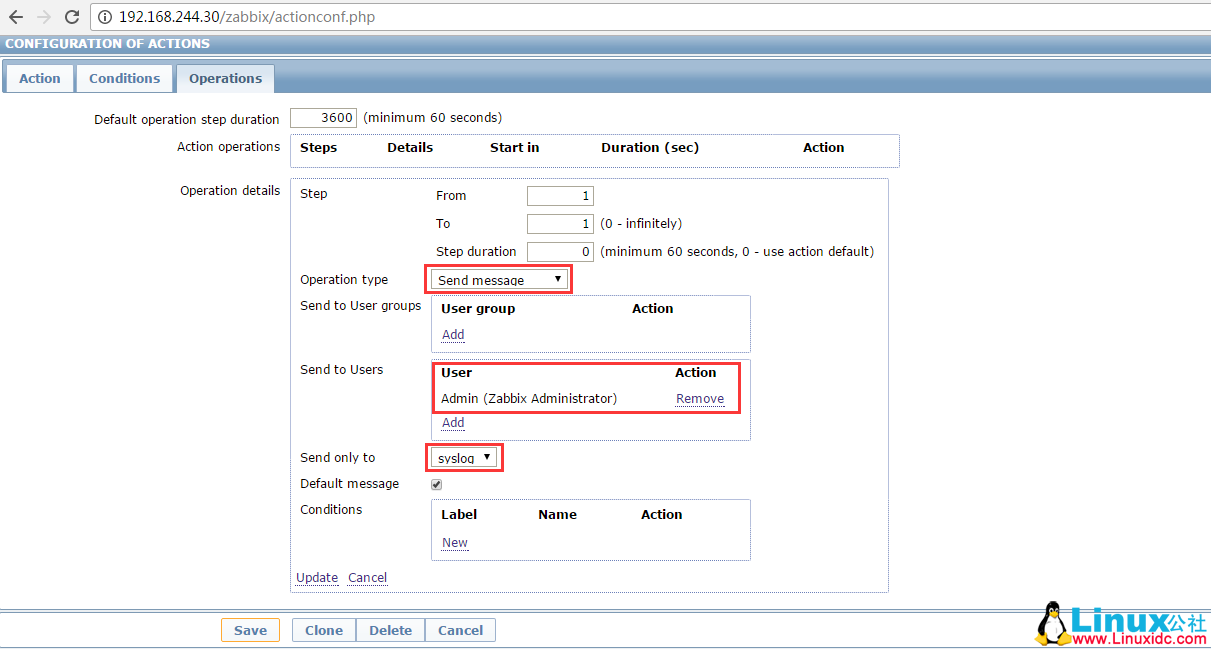Open site information via the info icon

point(104,17)
